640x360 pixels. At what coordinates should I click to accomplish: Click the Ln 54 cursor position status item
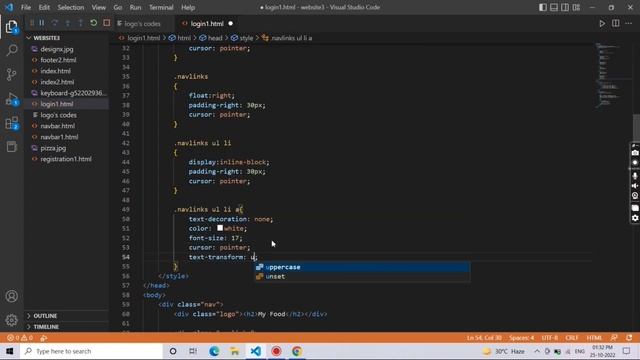484,338
